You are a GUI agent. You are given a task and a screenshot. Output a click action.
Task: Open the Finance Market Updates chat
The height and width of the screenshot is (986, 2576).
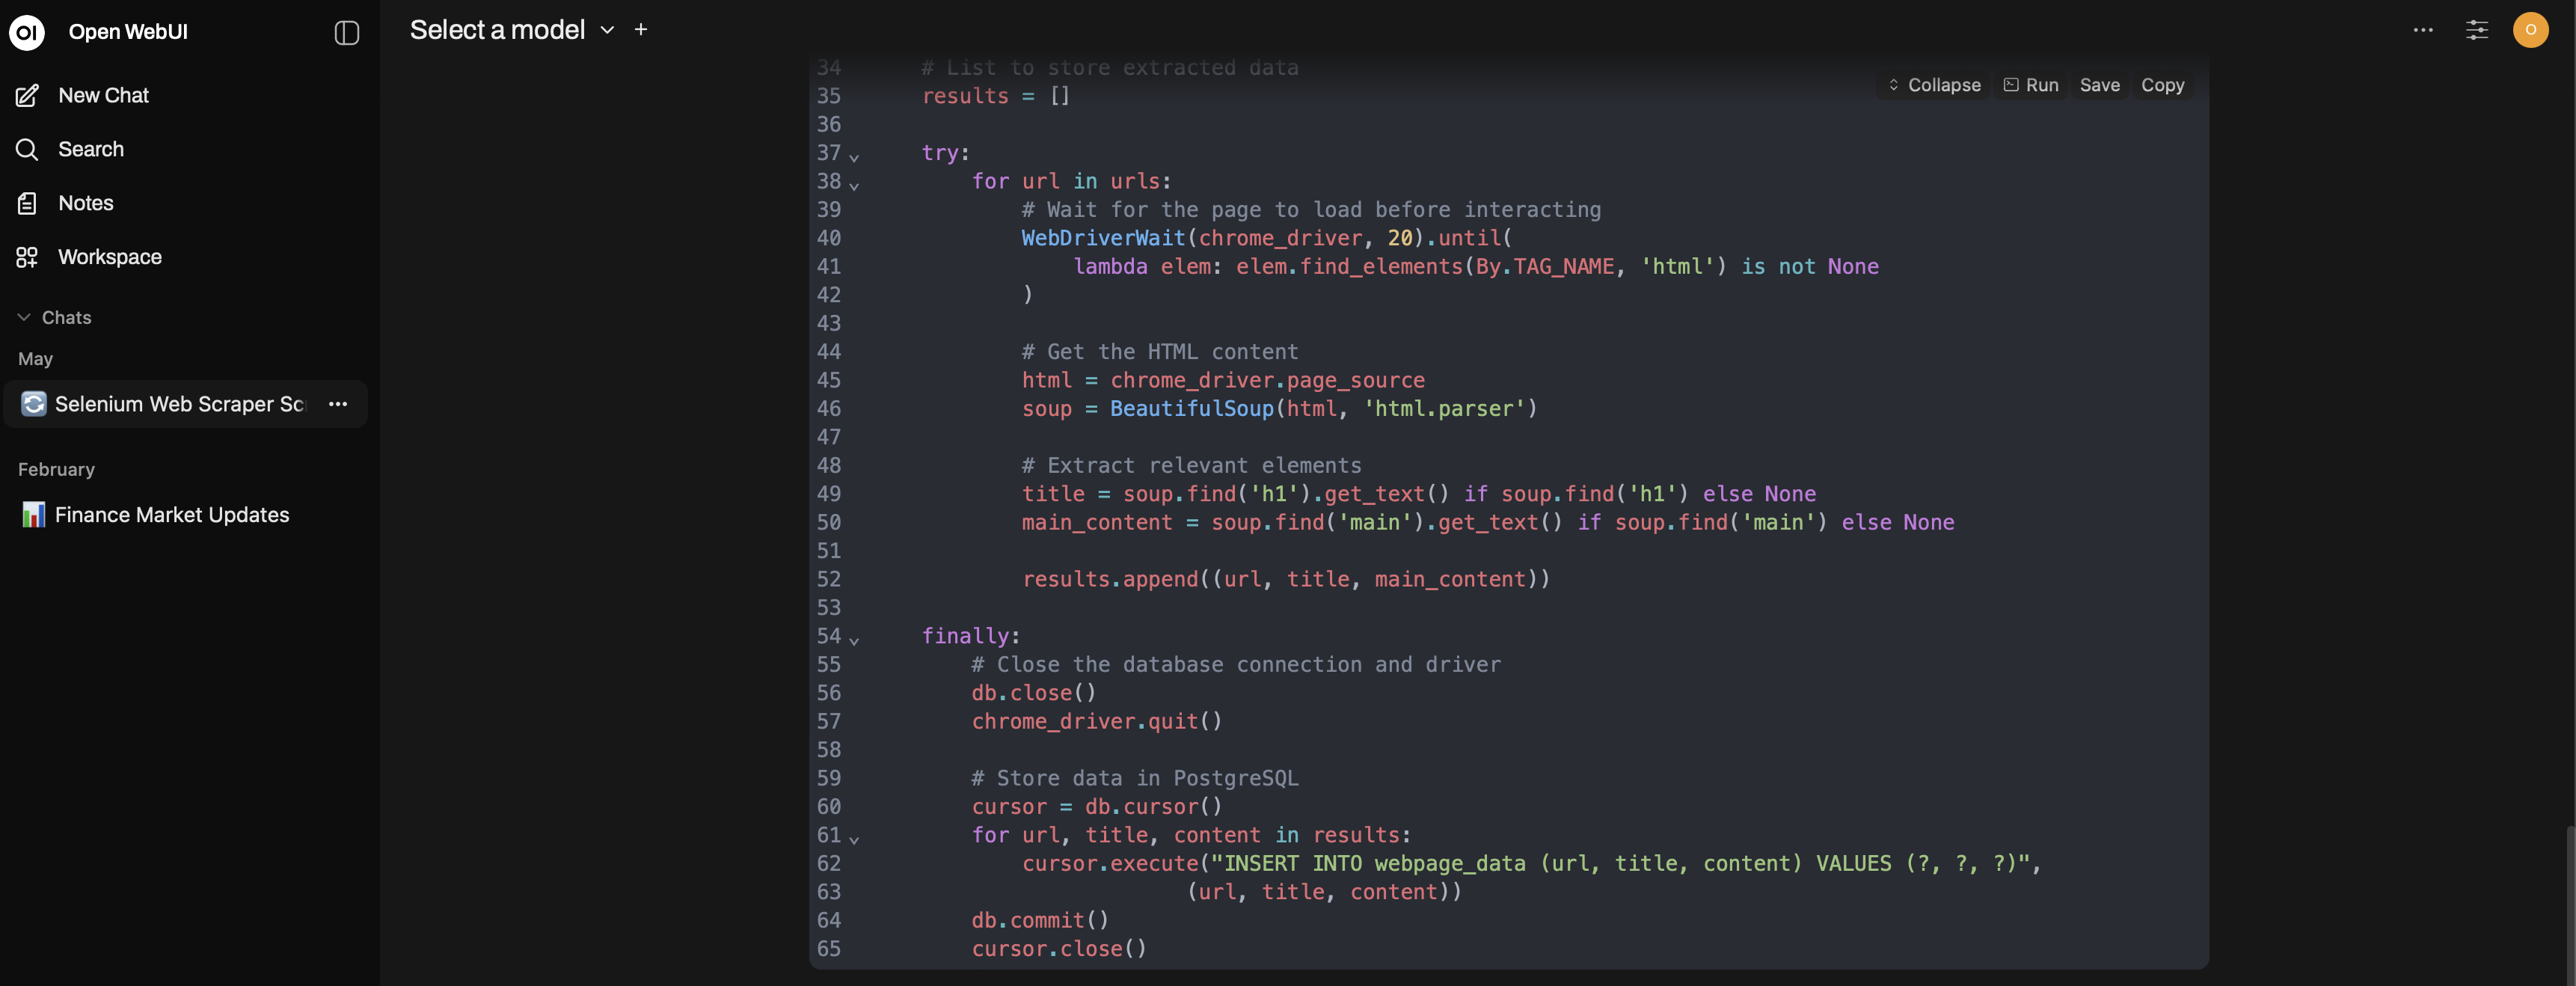coord(170,515)
